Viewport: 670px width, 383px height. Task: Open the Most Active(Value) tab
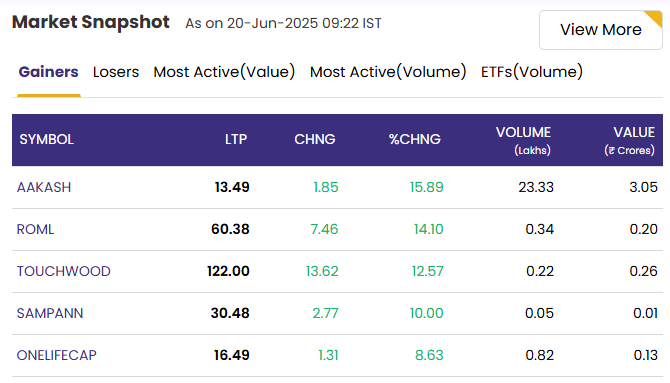(224, 72)
